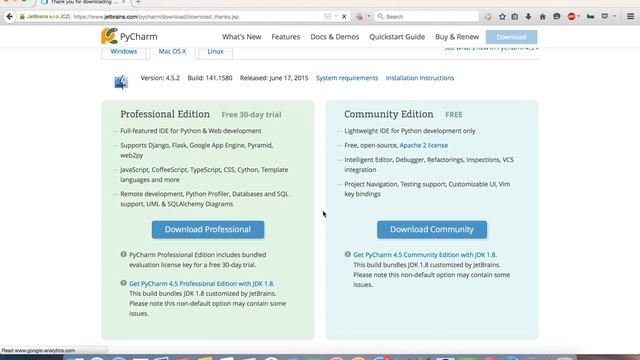Click the green glasses extension icon
The width and height of the screenshot is (640, 360).
coord(590,17)
